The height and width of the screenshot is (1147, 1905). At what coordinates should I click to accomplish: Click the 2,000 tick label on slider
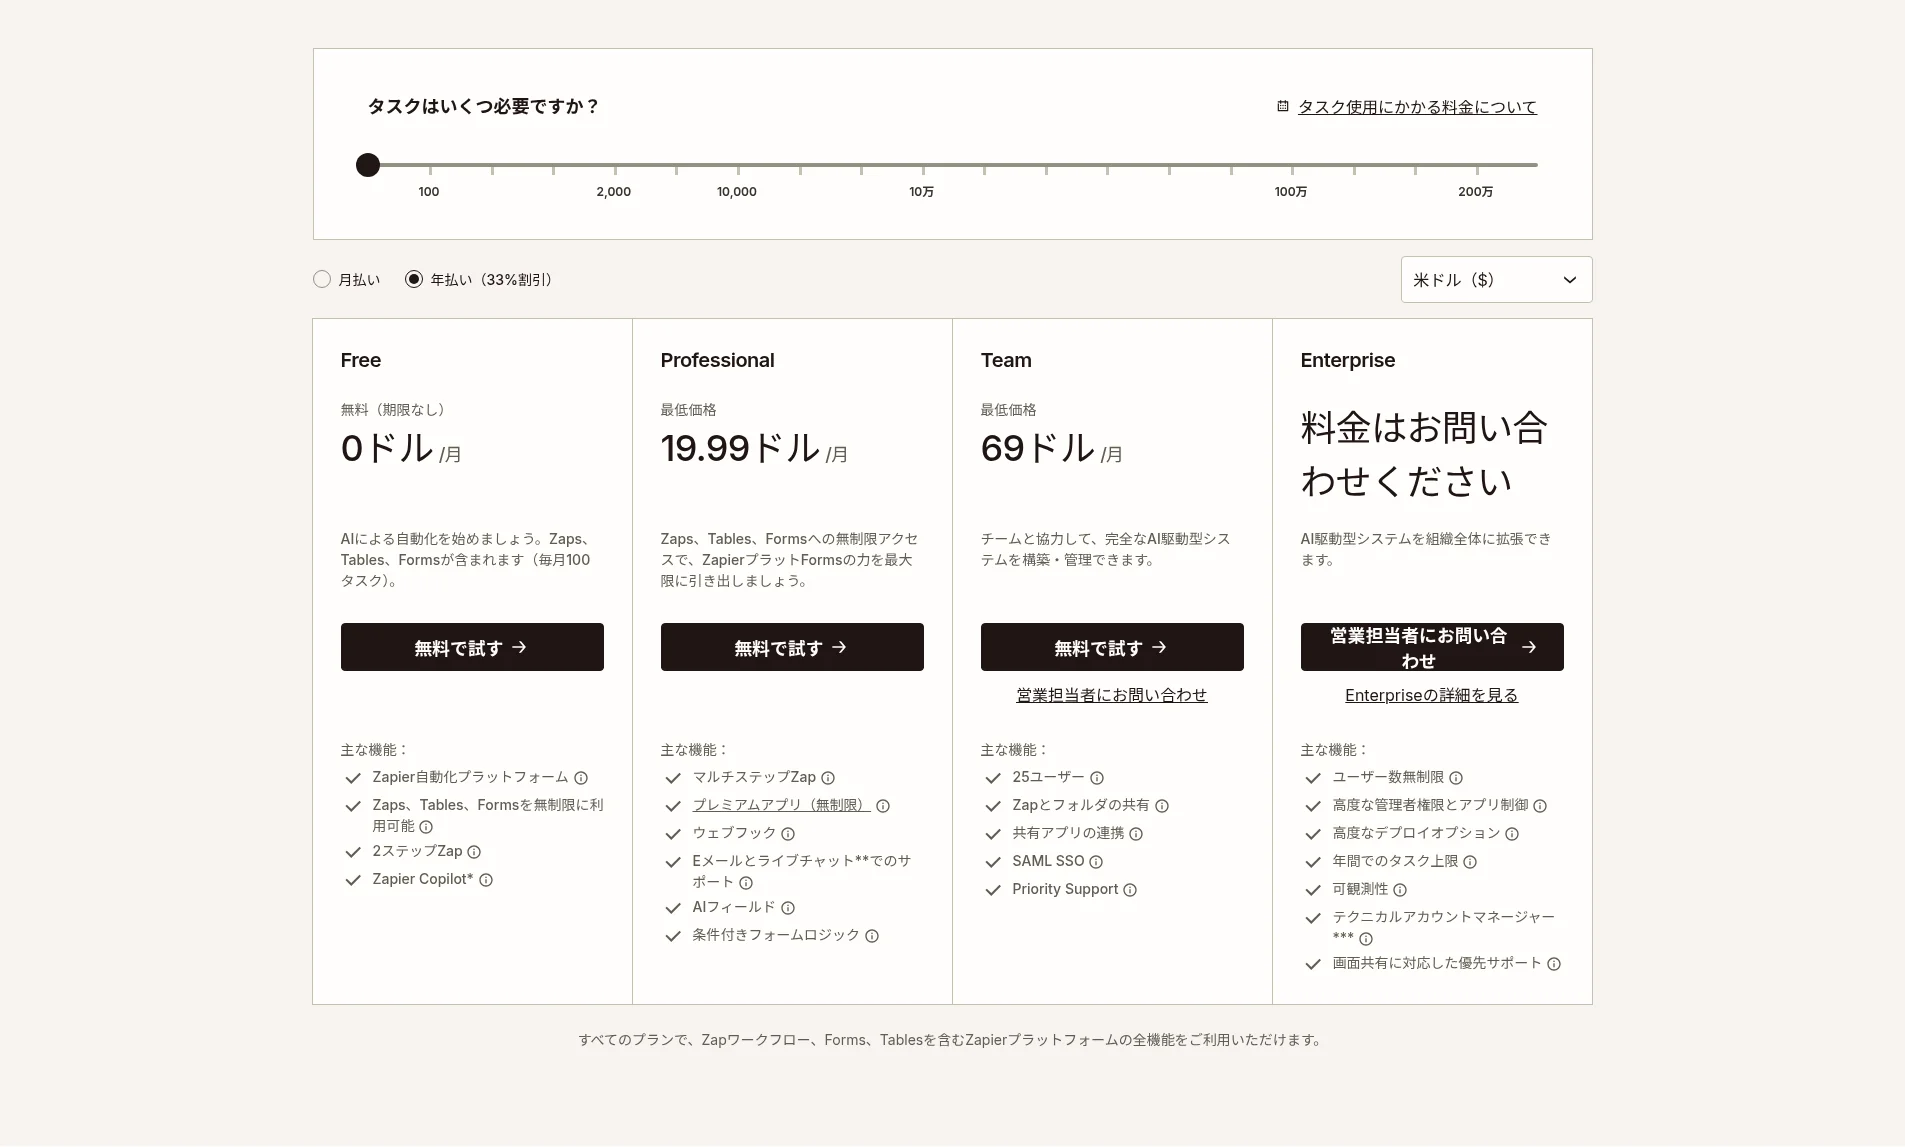click(614, 192)
